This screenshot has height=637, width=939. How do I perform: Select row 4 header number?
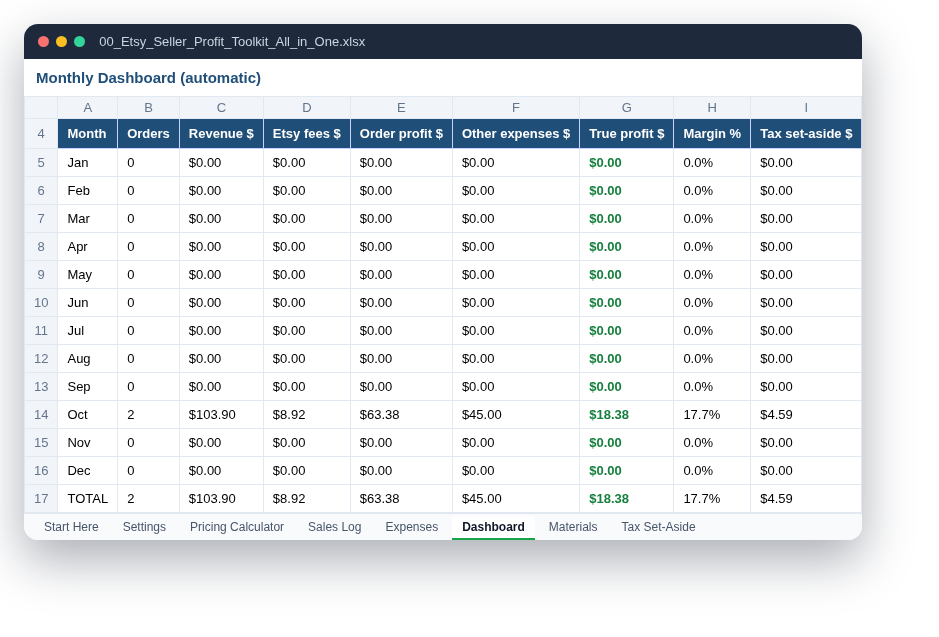pos(41,134)
